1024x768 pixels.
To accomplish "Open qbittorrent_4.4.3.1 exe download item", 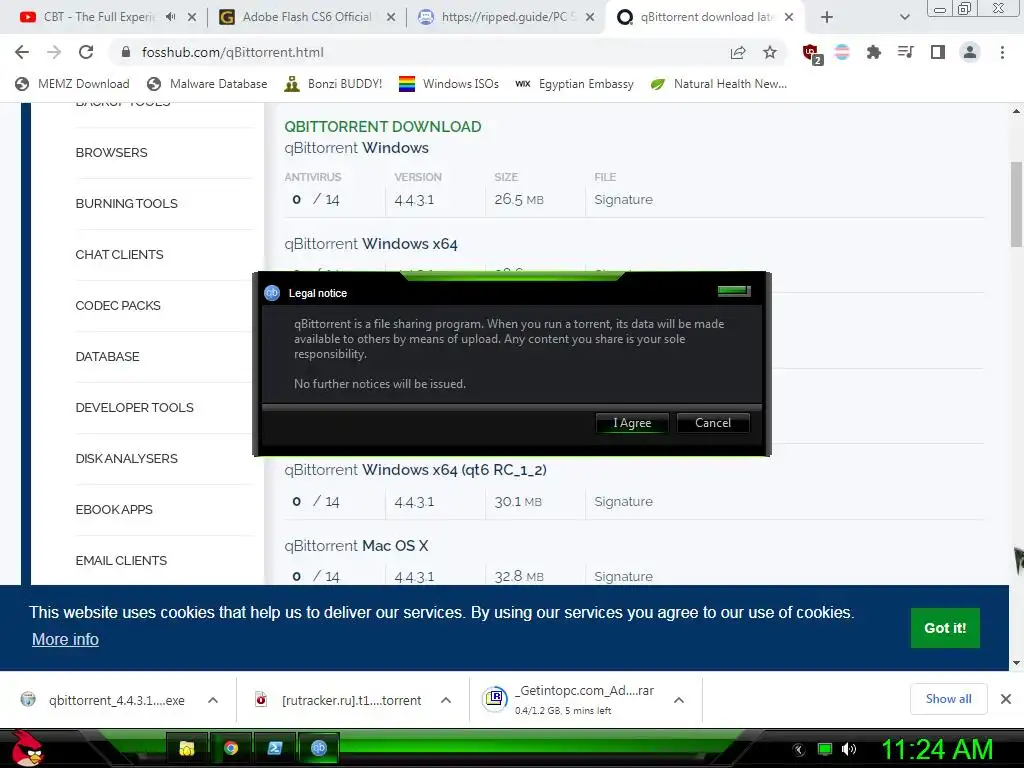I will [104, 700].
